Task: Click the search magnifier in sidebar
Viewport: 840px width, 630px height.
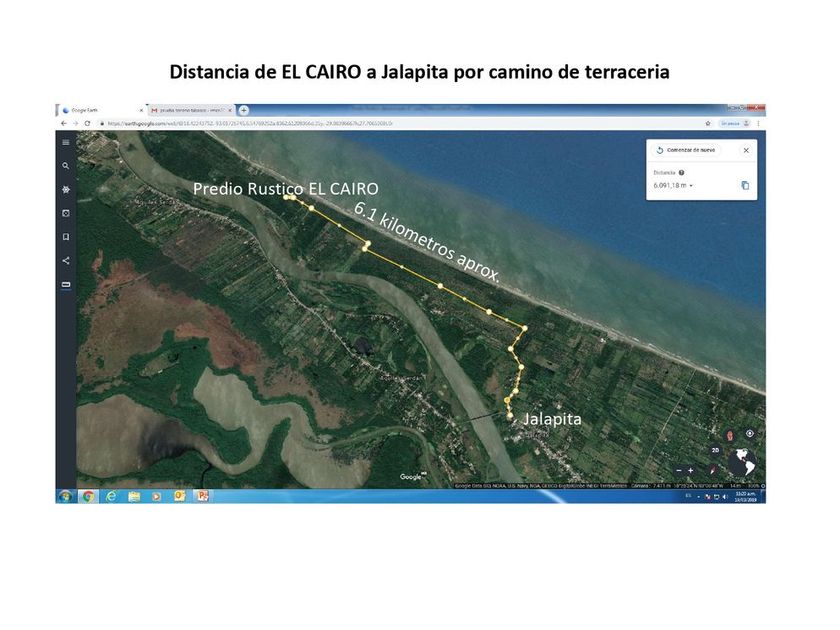Action: [66, 166]
